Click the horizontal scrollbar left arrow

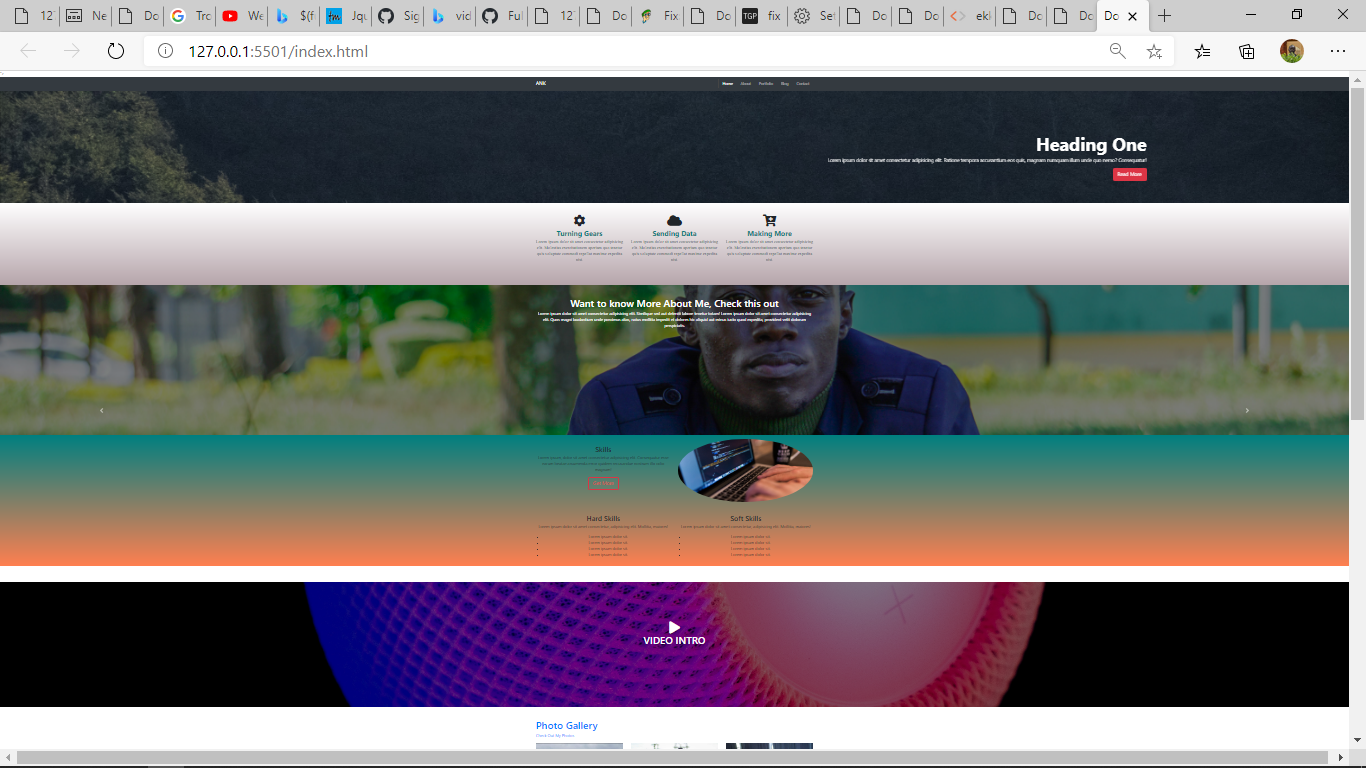8,758
